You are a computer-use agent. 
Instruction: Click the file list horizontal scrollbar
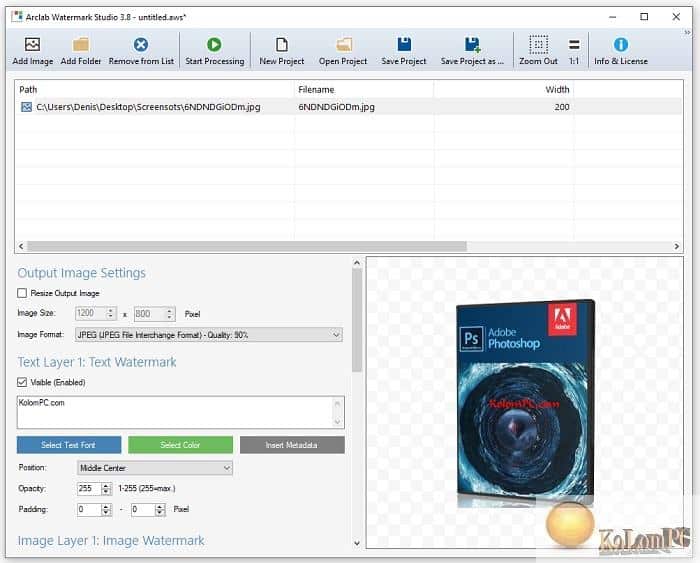click(x=247, y=246)
